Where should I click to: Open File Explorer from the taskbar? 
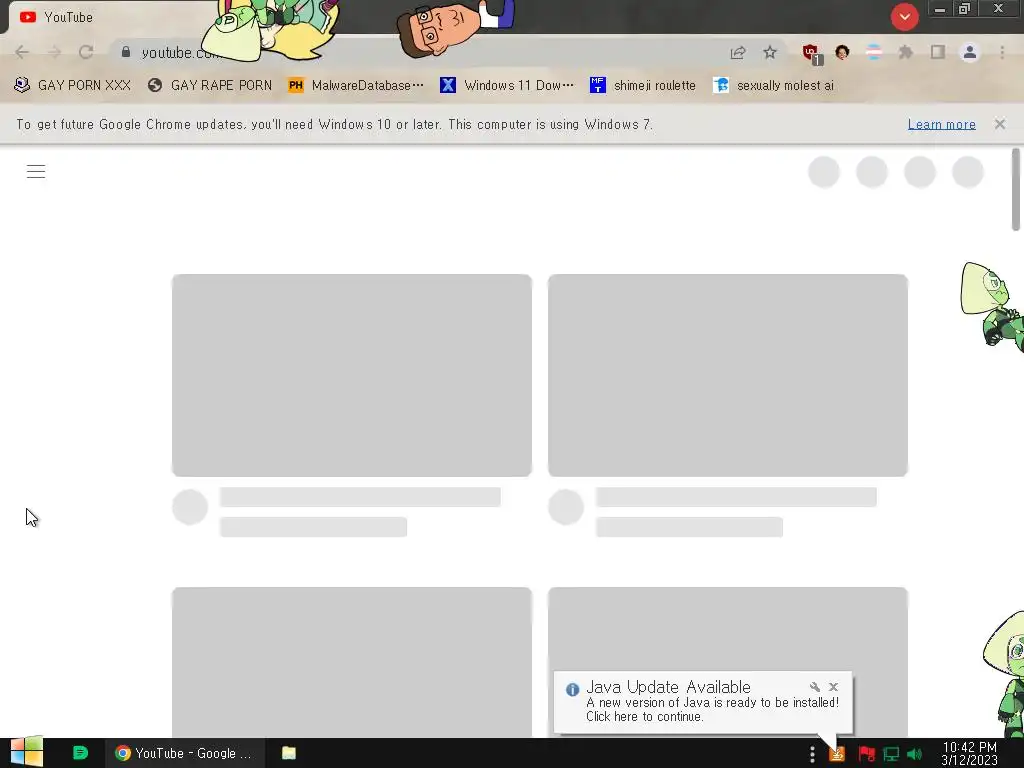289,753
